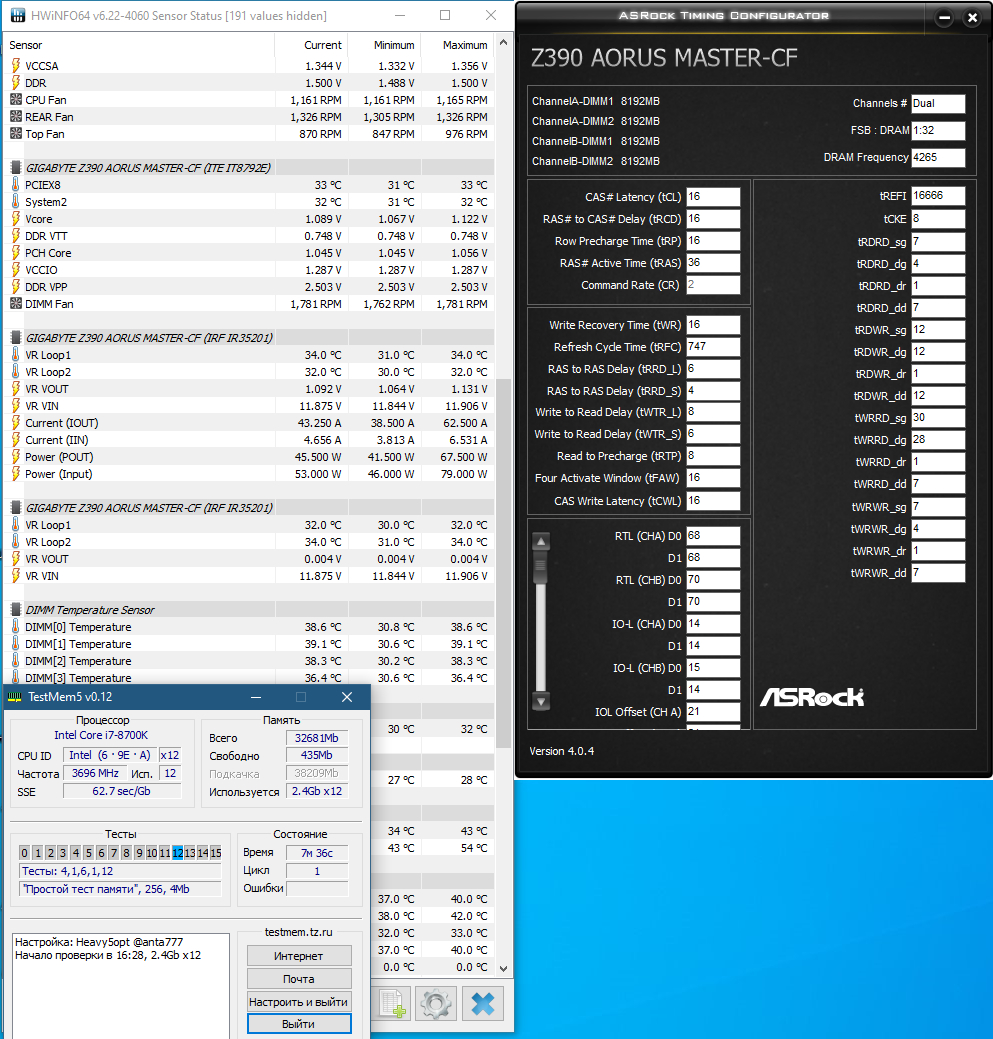Image resolution: width=993 pixels, height=1039 pixels.
Task: Click the fan icon beside Top Fan
Action: click(x=16, y=133)
